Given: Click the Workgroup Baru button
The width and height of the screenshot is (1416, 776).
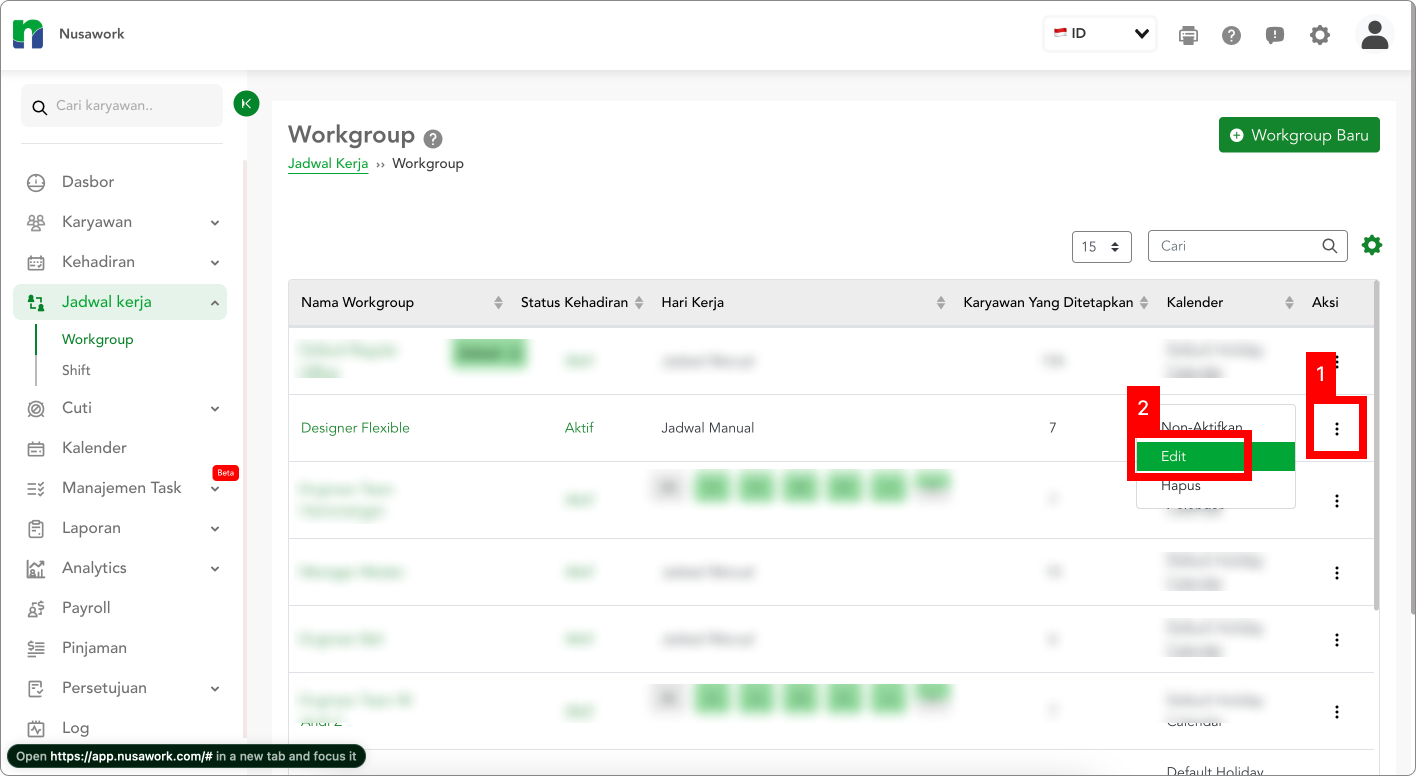Looking at the screenshot, I should pyautogui.click(x=1299, y=135).
